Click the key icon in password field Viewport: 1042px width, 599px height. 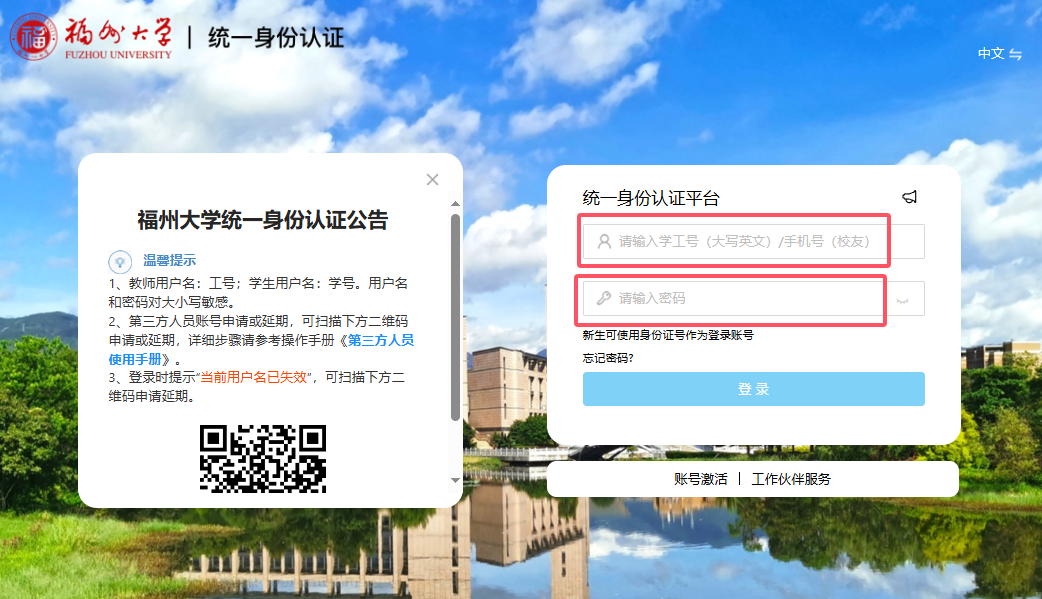604,298
